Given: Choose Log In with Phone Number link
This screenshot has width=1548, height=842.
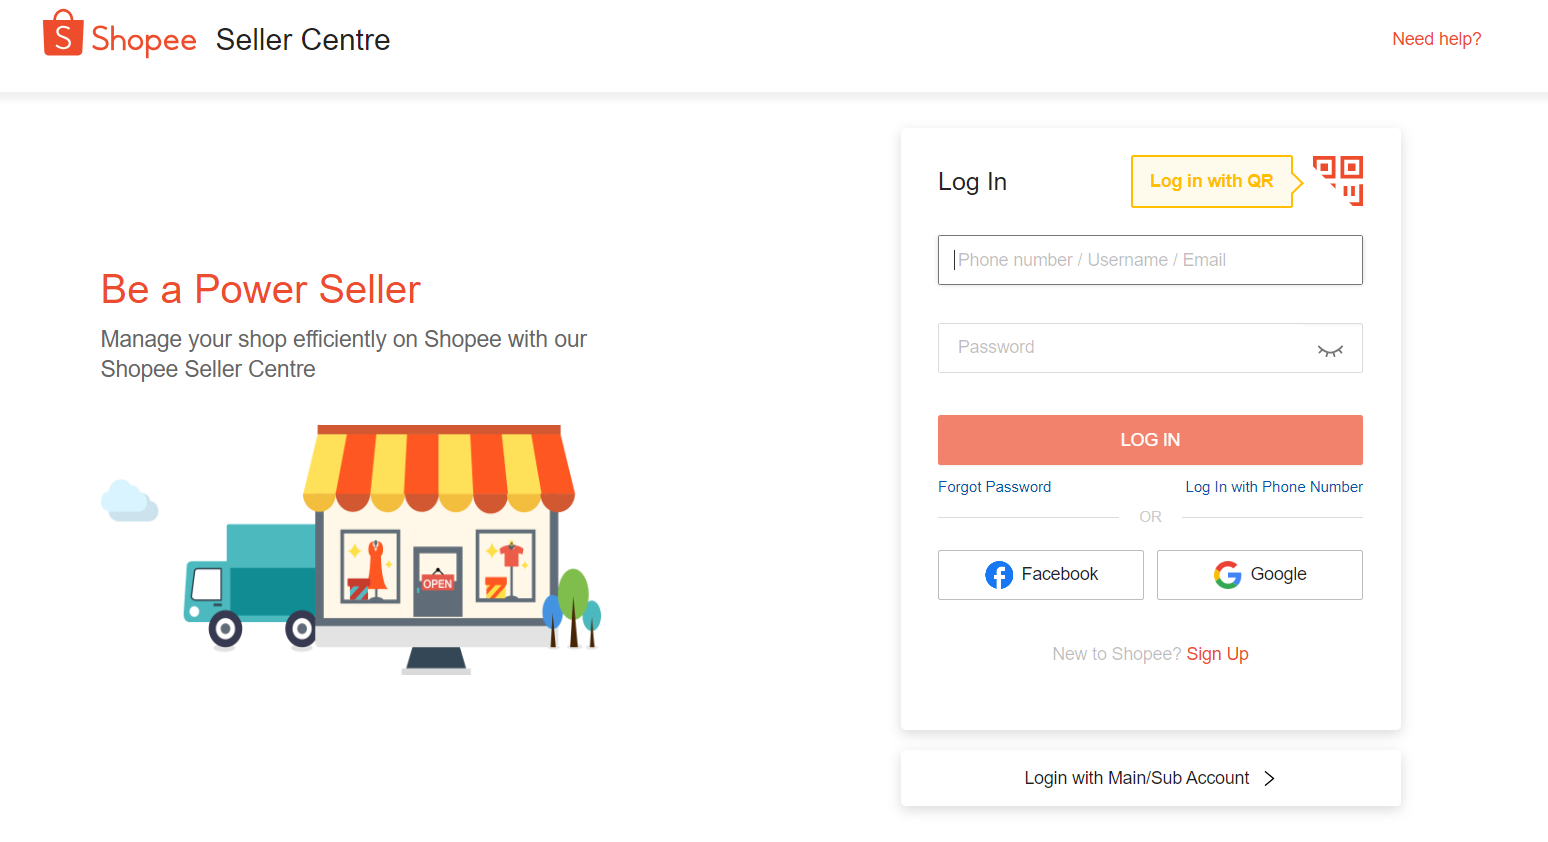Looking at the screenshot, I should click(x=1274, y=487).
